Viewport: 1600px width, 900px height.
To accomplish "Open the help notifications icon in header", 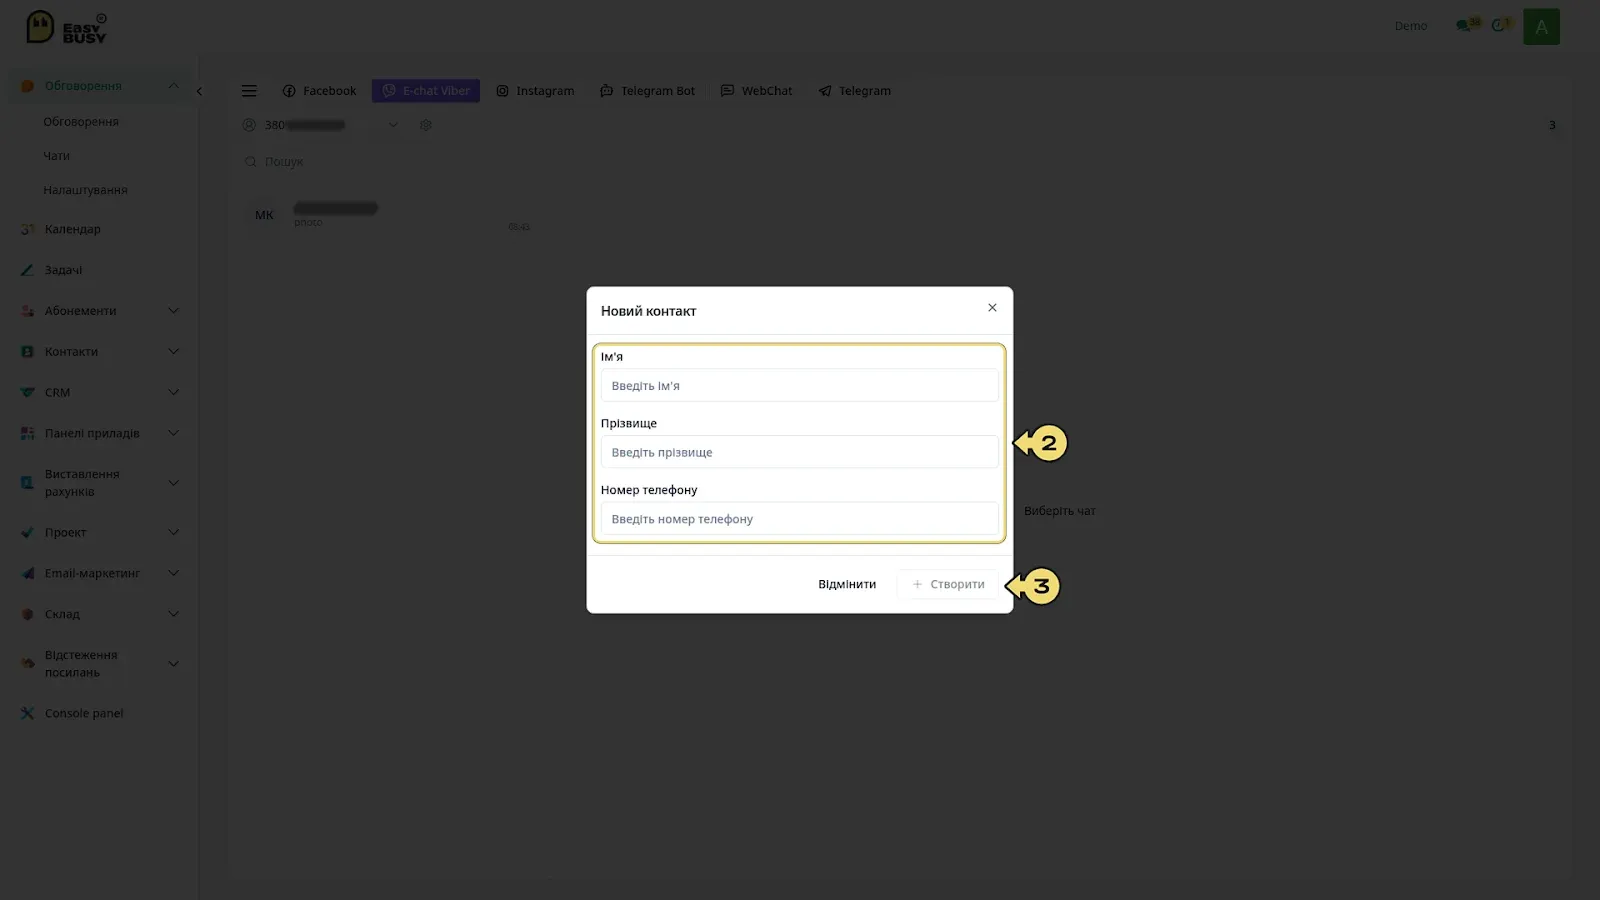I will (x=1501, y=25).
